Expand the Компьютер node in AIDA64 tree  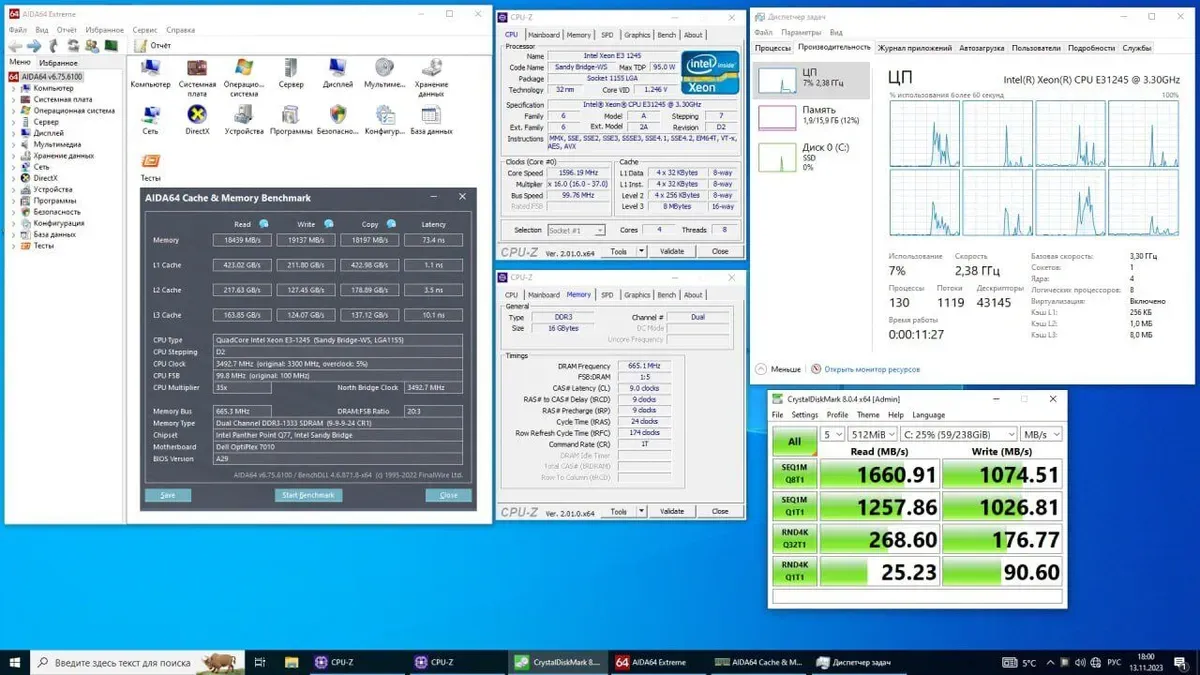coord(14,89)
